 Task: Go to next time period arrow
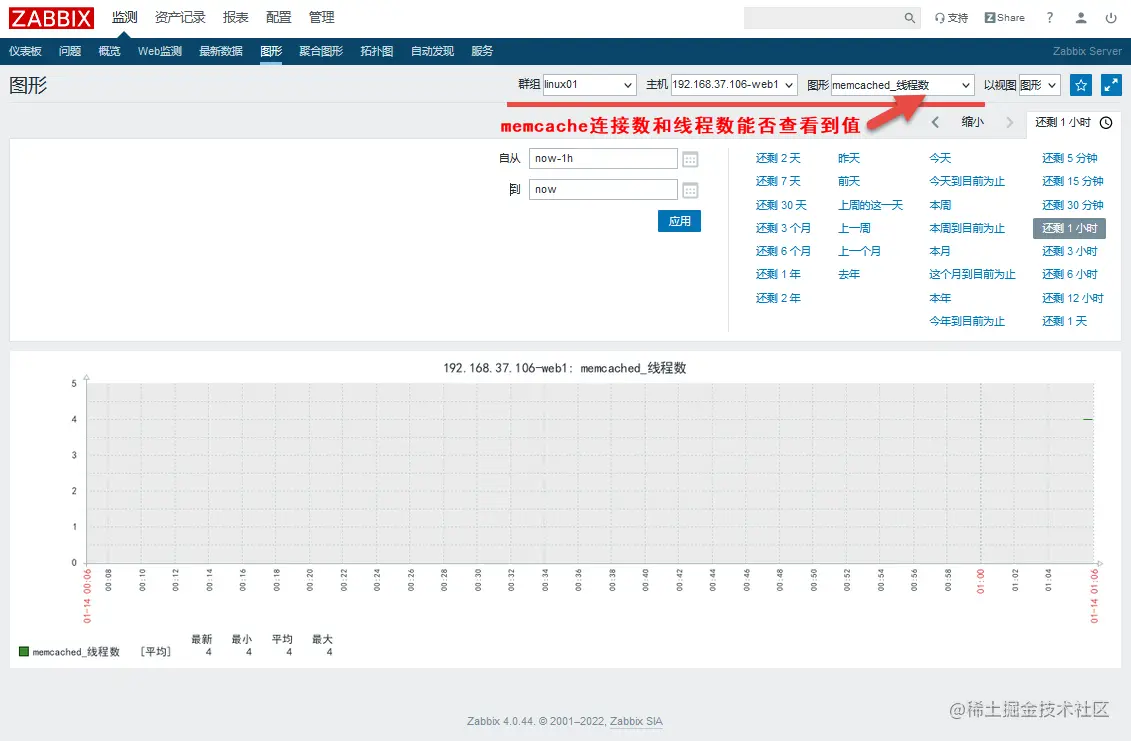1010,122
